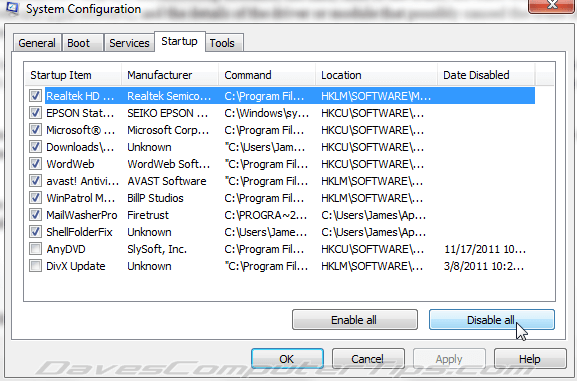
Task: Switch to the General tab
Action: click(x=37, y=43)
